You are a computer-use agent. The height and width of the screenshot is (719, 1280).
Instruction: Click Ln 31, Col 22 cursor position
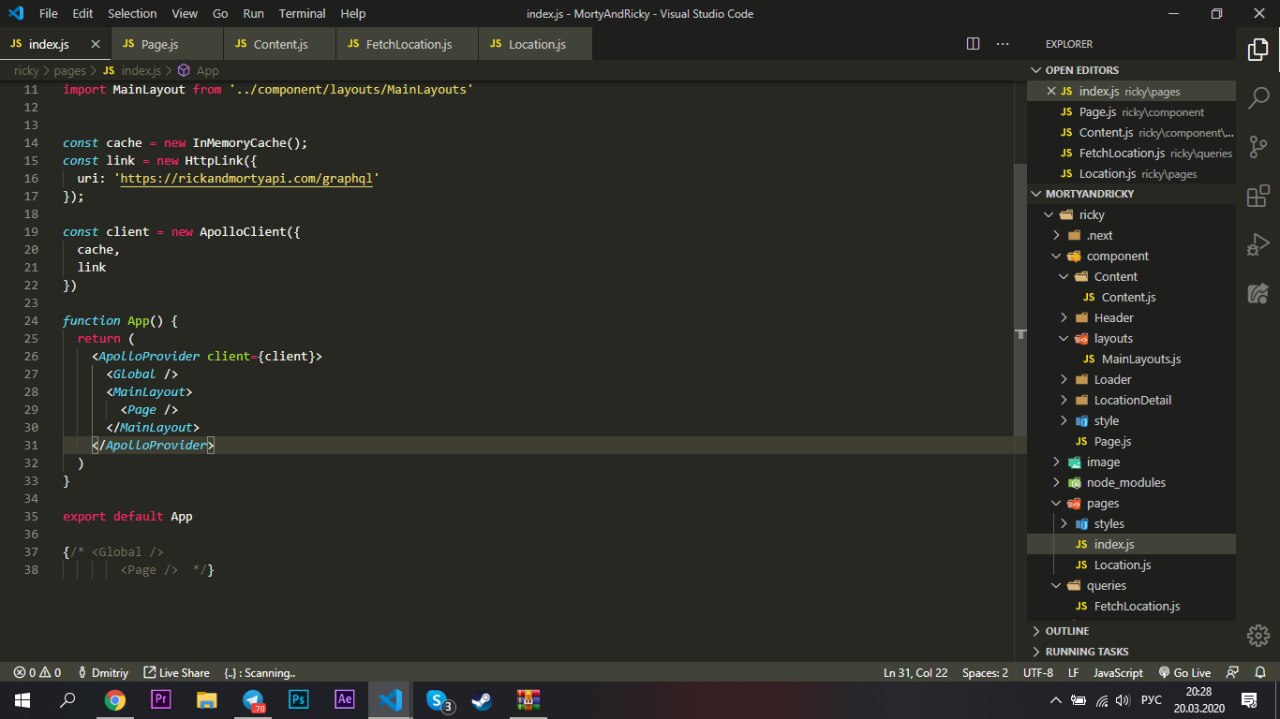click(x=915, y=673)
